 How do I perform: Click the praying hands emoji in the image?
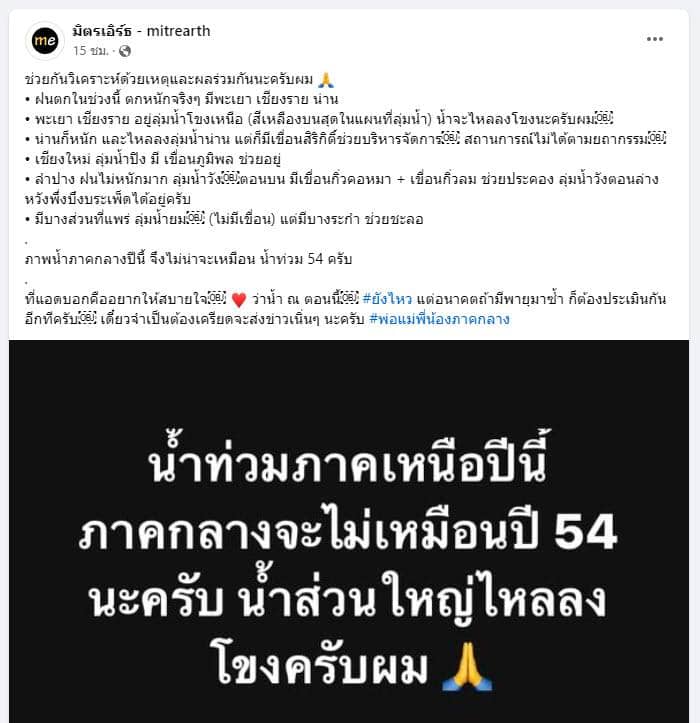[x=467, y=666]
